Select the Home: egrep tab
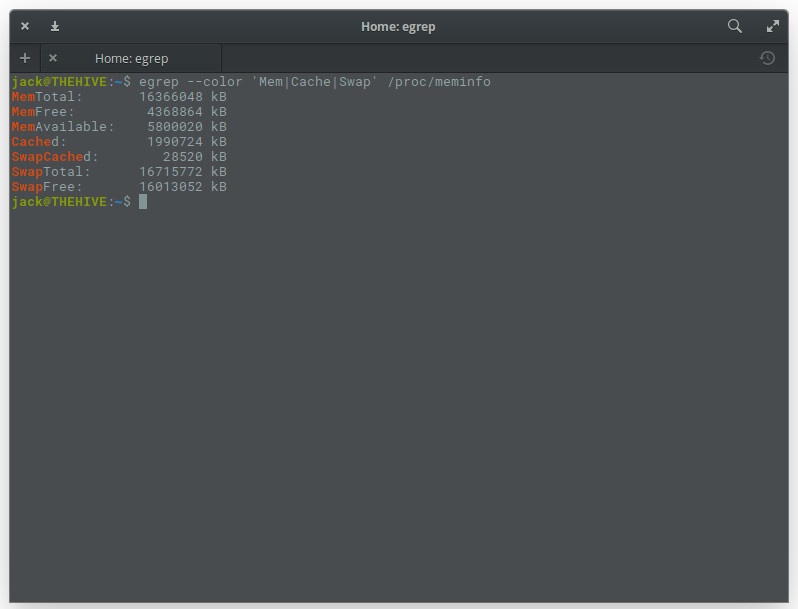The height and width of the screenshot is (609, 798). 131,58
